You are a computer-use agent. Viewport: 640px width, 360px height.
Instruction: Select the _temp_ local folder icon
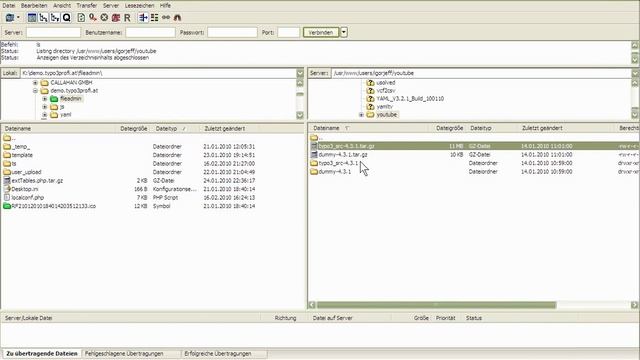coord(7,147)
